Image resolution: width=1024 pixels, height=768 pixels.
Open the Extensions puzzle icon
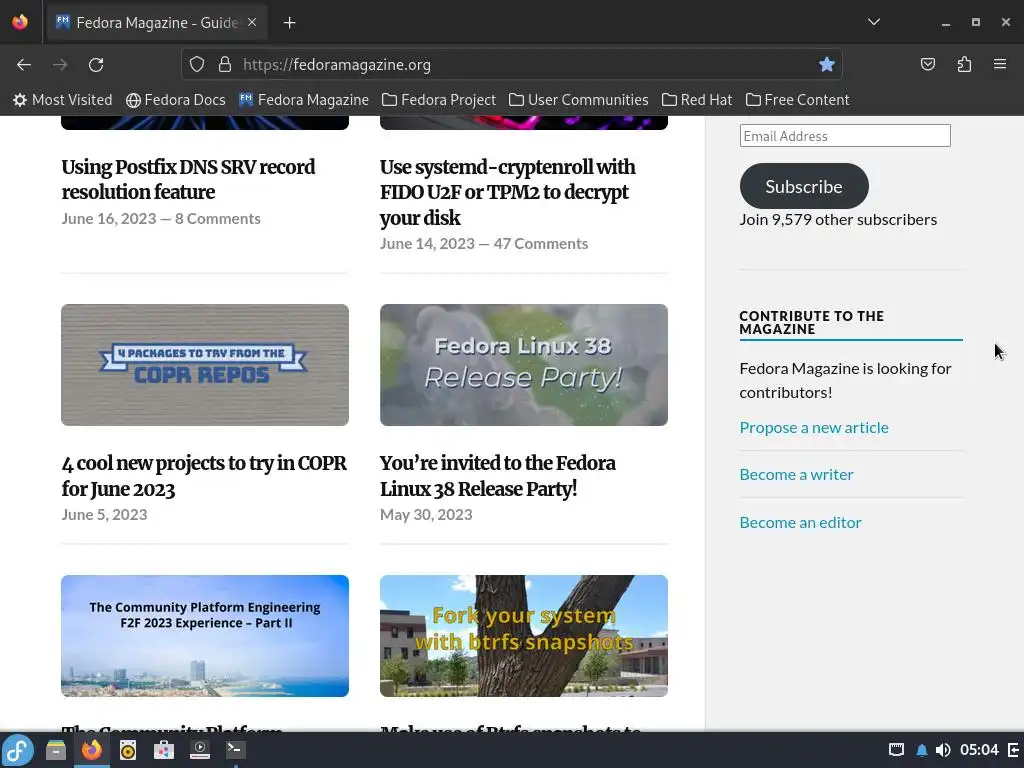click(964, 64)
